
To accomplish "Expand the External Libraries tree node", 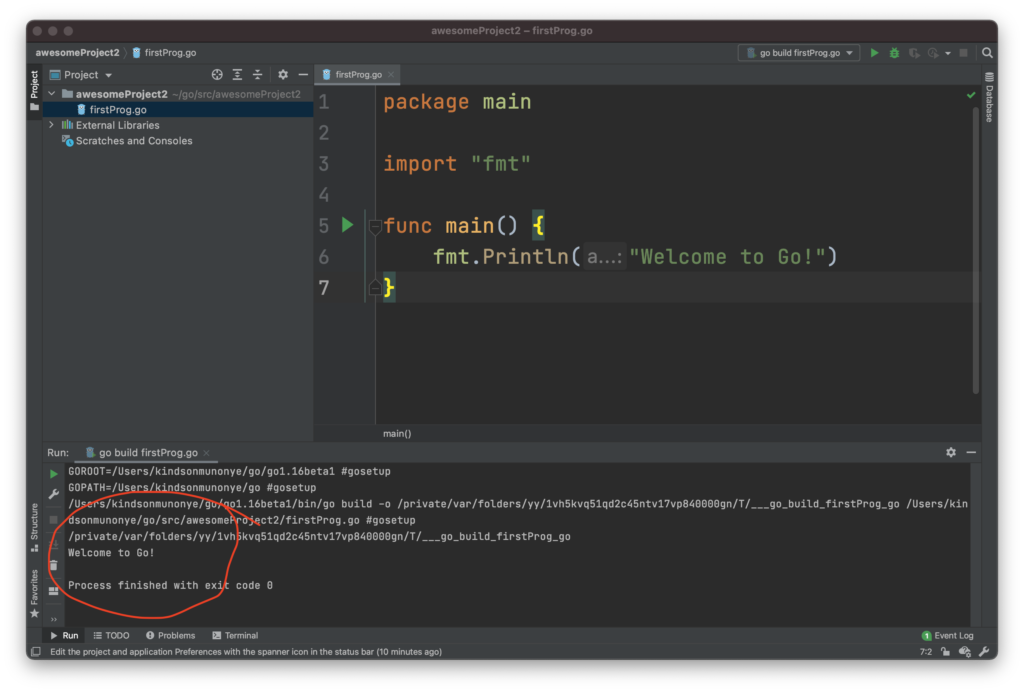I will pyautogui.click(x=51, y=125).
